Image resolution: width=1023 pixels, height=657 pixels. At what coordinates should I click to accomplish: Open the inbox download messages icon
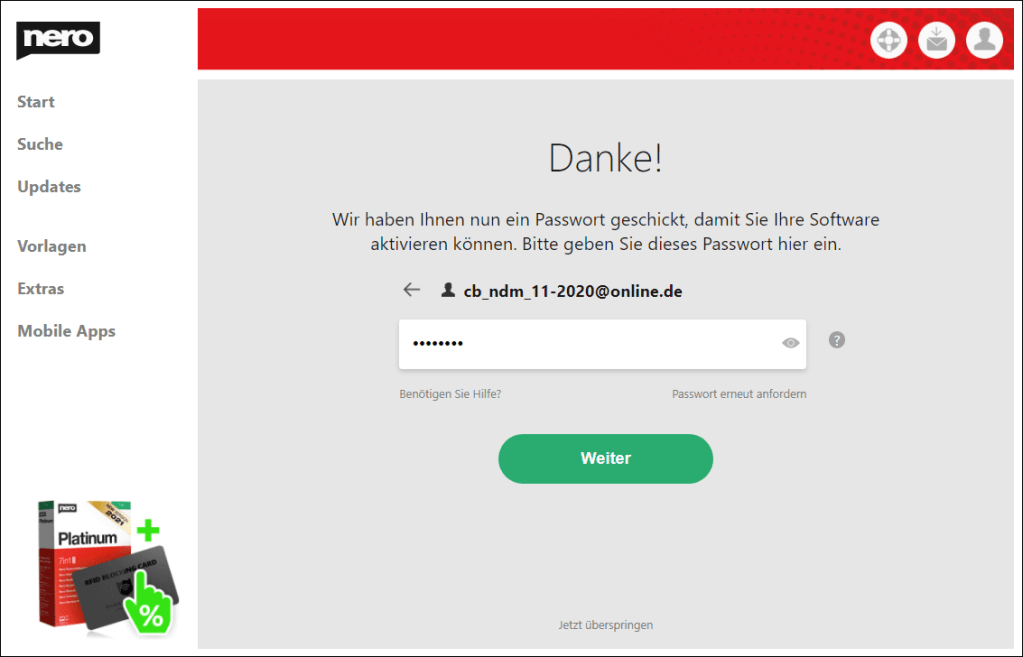pos(936,40)
